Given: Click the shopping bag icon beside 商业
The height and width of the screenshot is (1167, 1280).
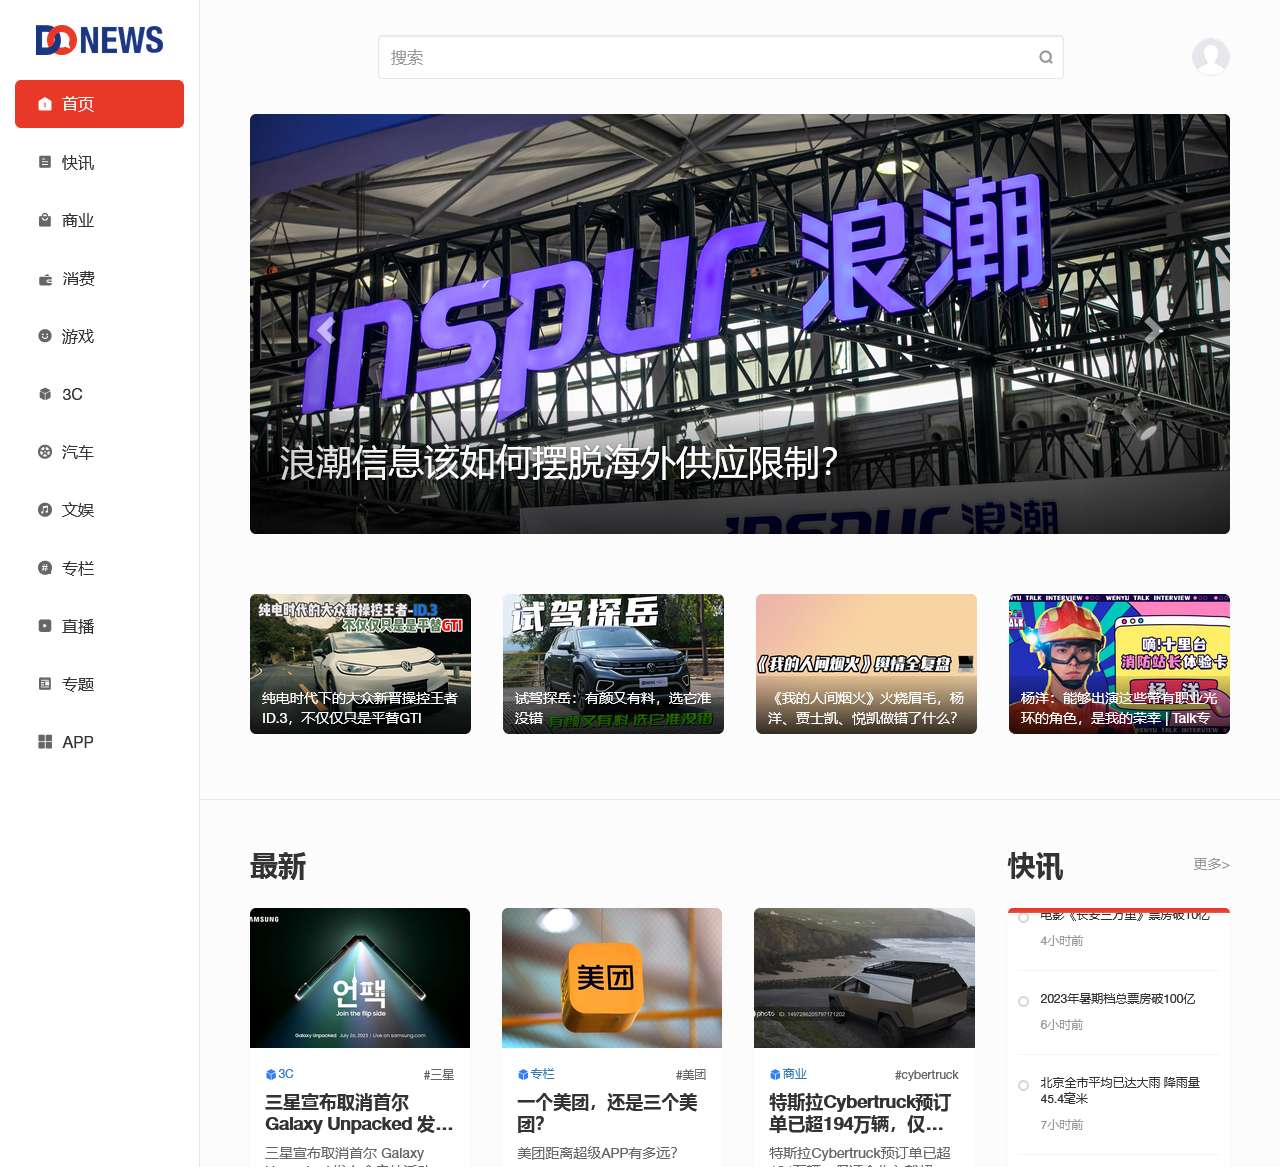Looking at the screenshot, I should click(x=45, y=220).
